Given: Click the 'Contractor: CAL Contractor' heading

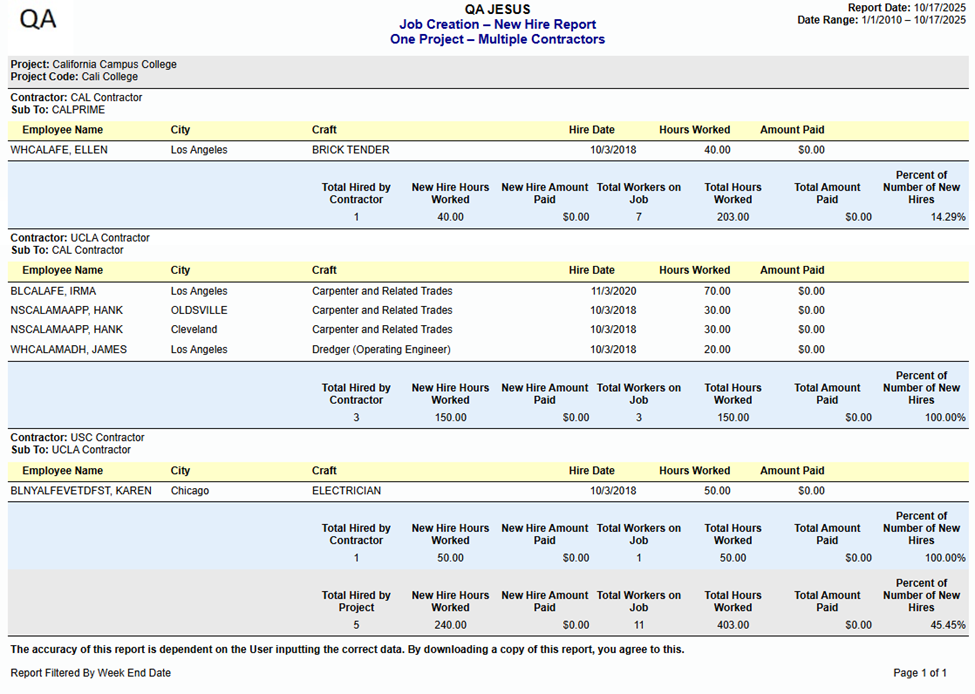Looking at the screenshot, I should pyautogui.click(x=76, y=97).
